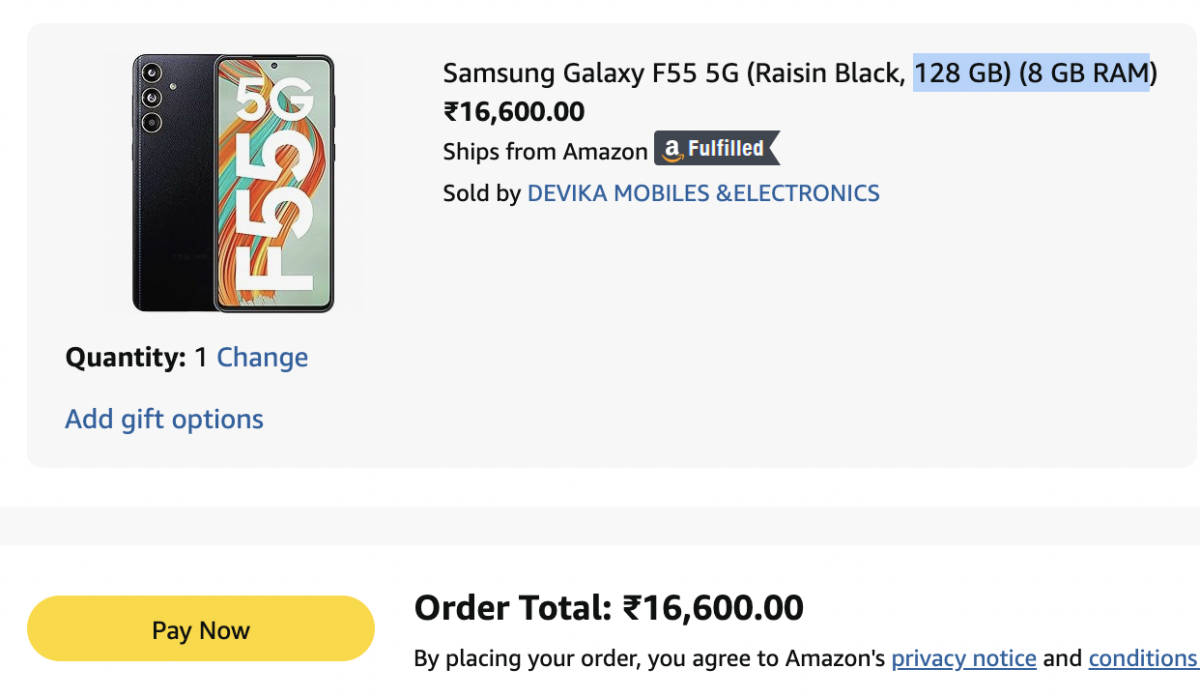Click the phone's rear camera lenses
Image resolution: width=1200 pixels, height=698 pixels.
pos(152,97)
